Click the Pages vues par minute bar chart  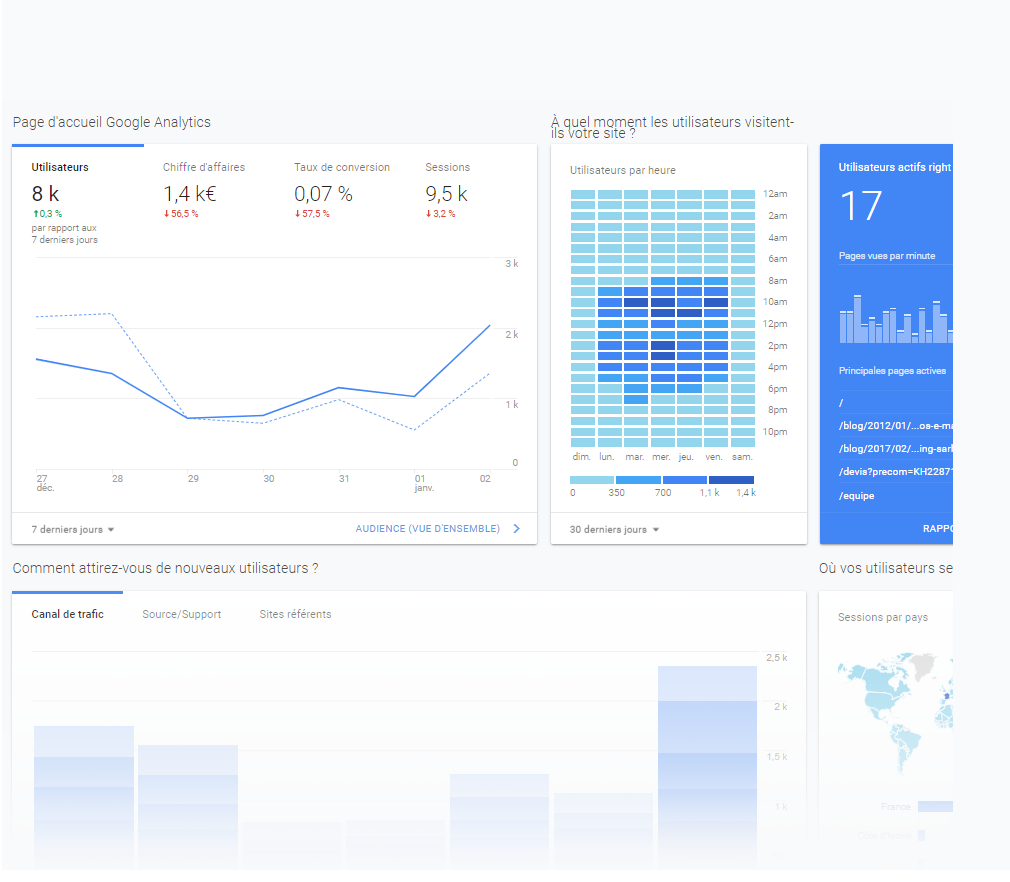pos(893,320)
